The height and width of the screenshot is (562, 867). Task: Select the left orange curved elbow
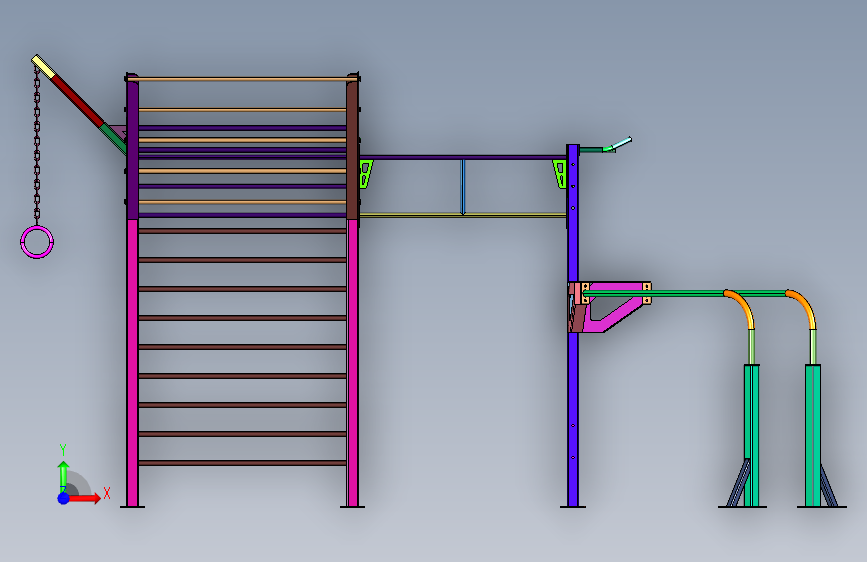pyautogui.click(x=743, y=307)
